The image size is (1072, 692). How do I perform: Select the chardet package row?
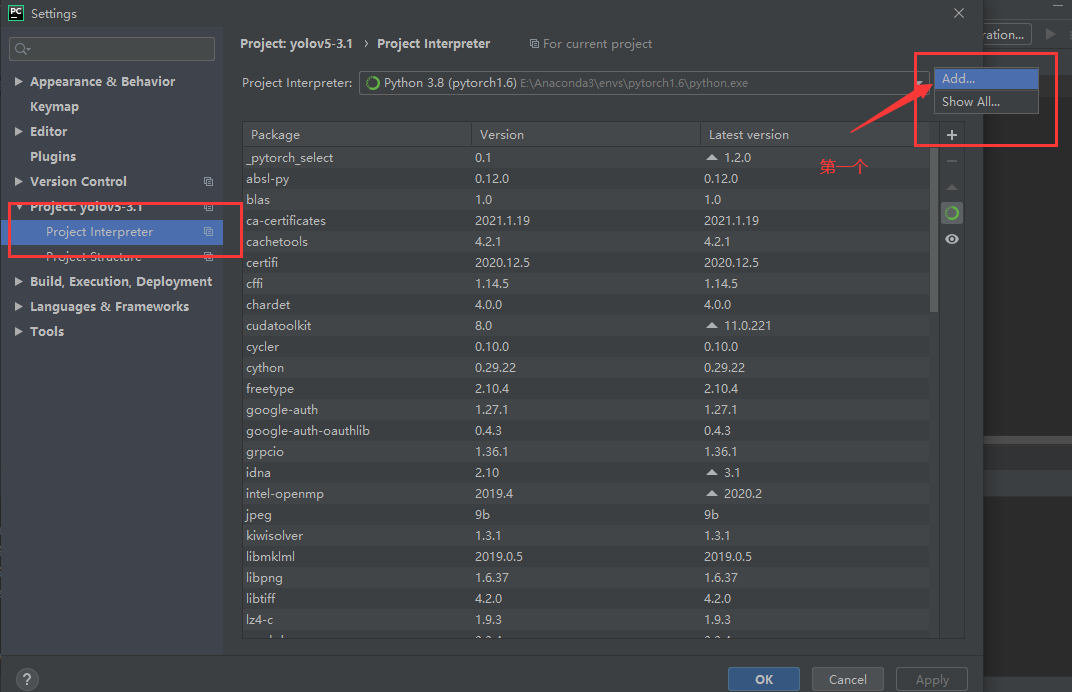(586, 305)
